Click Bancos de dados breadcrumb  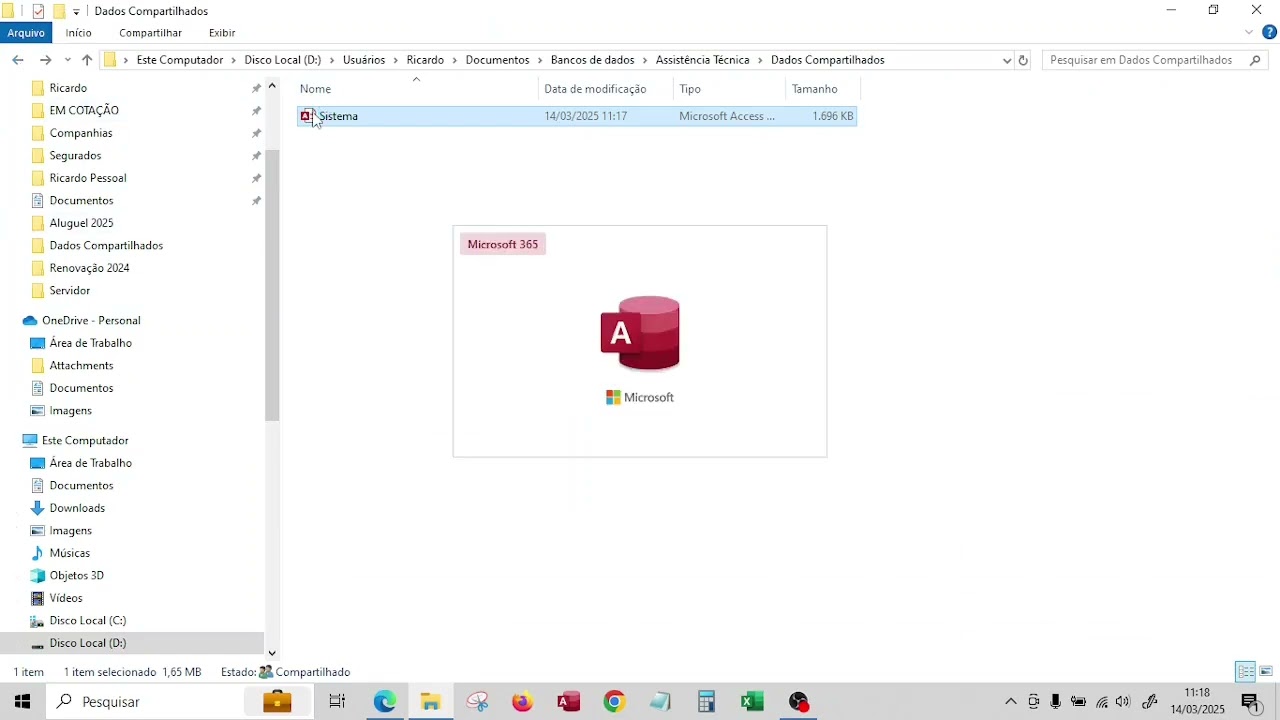point(592,60)
